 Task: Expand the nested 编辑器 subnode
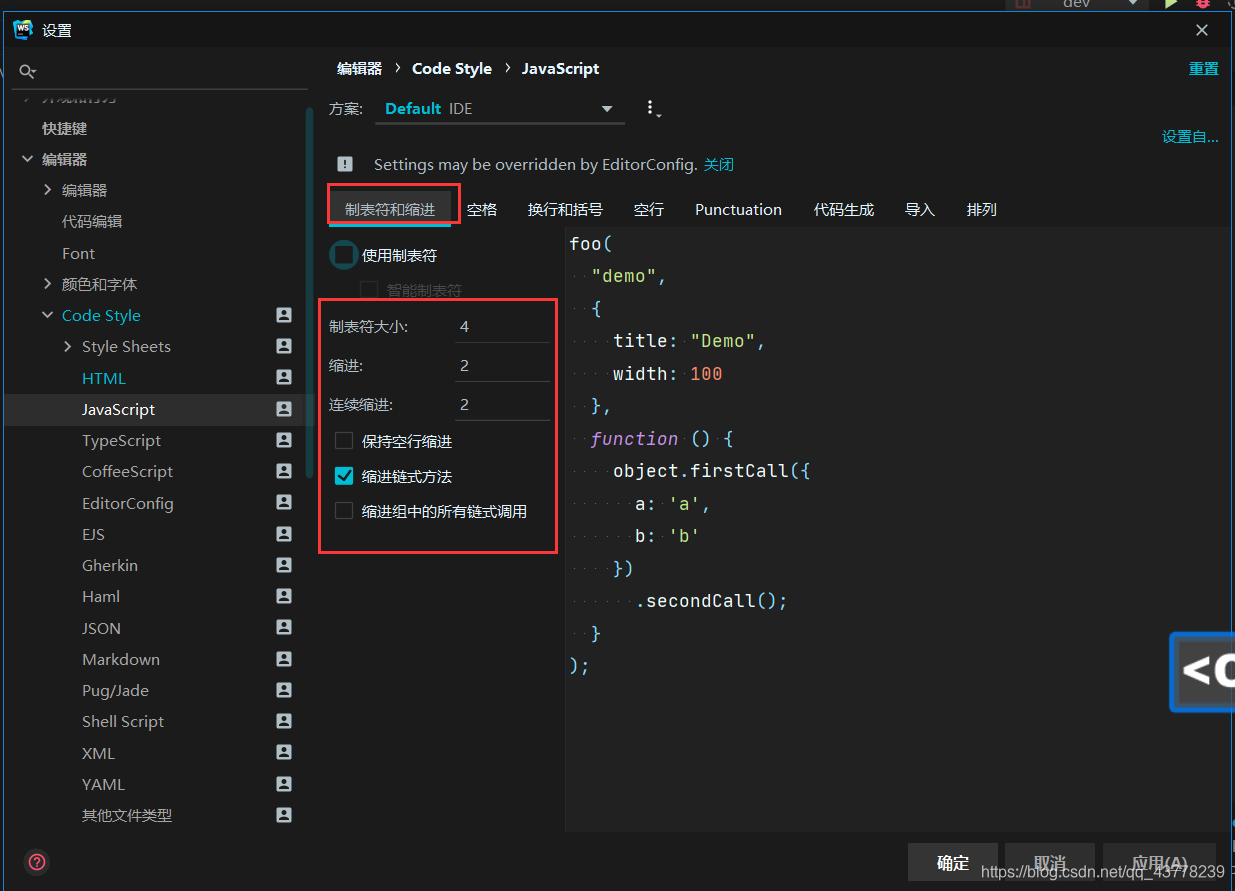[48, 190]
